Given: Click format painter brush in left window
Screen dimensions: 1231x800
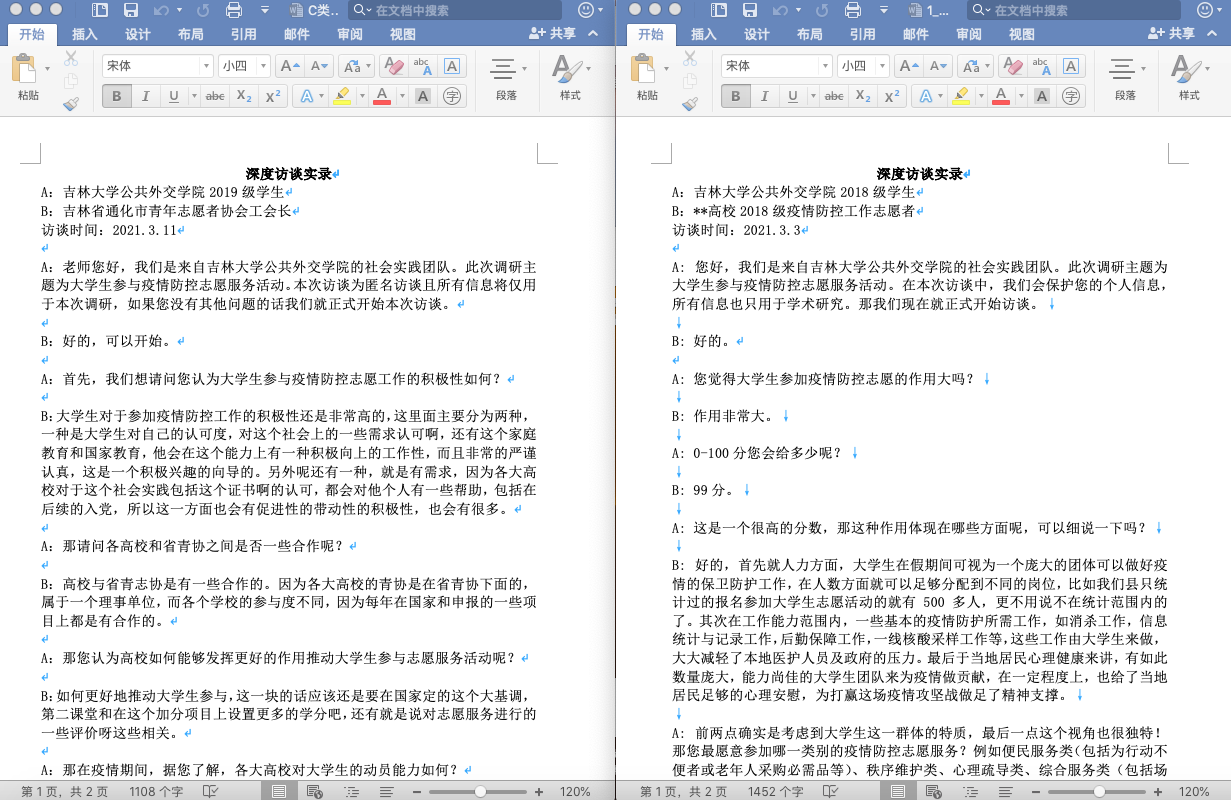Looking at the screenshot, I should tap(71, 104).
